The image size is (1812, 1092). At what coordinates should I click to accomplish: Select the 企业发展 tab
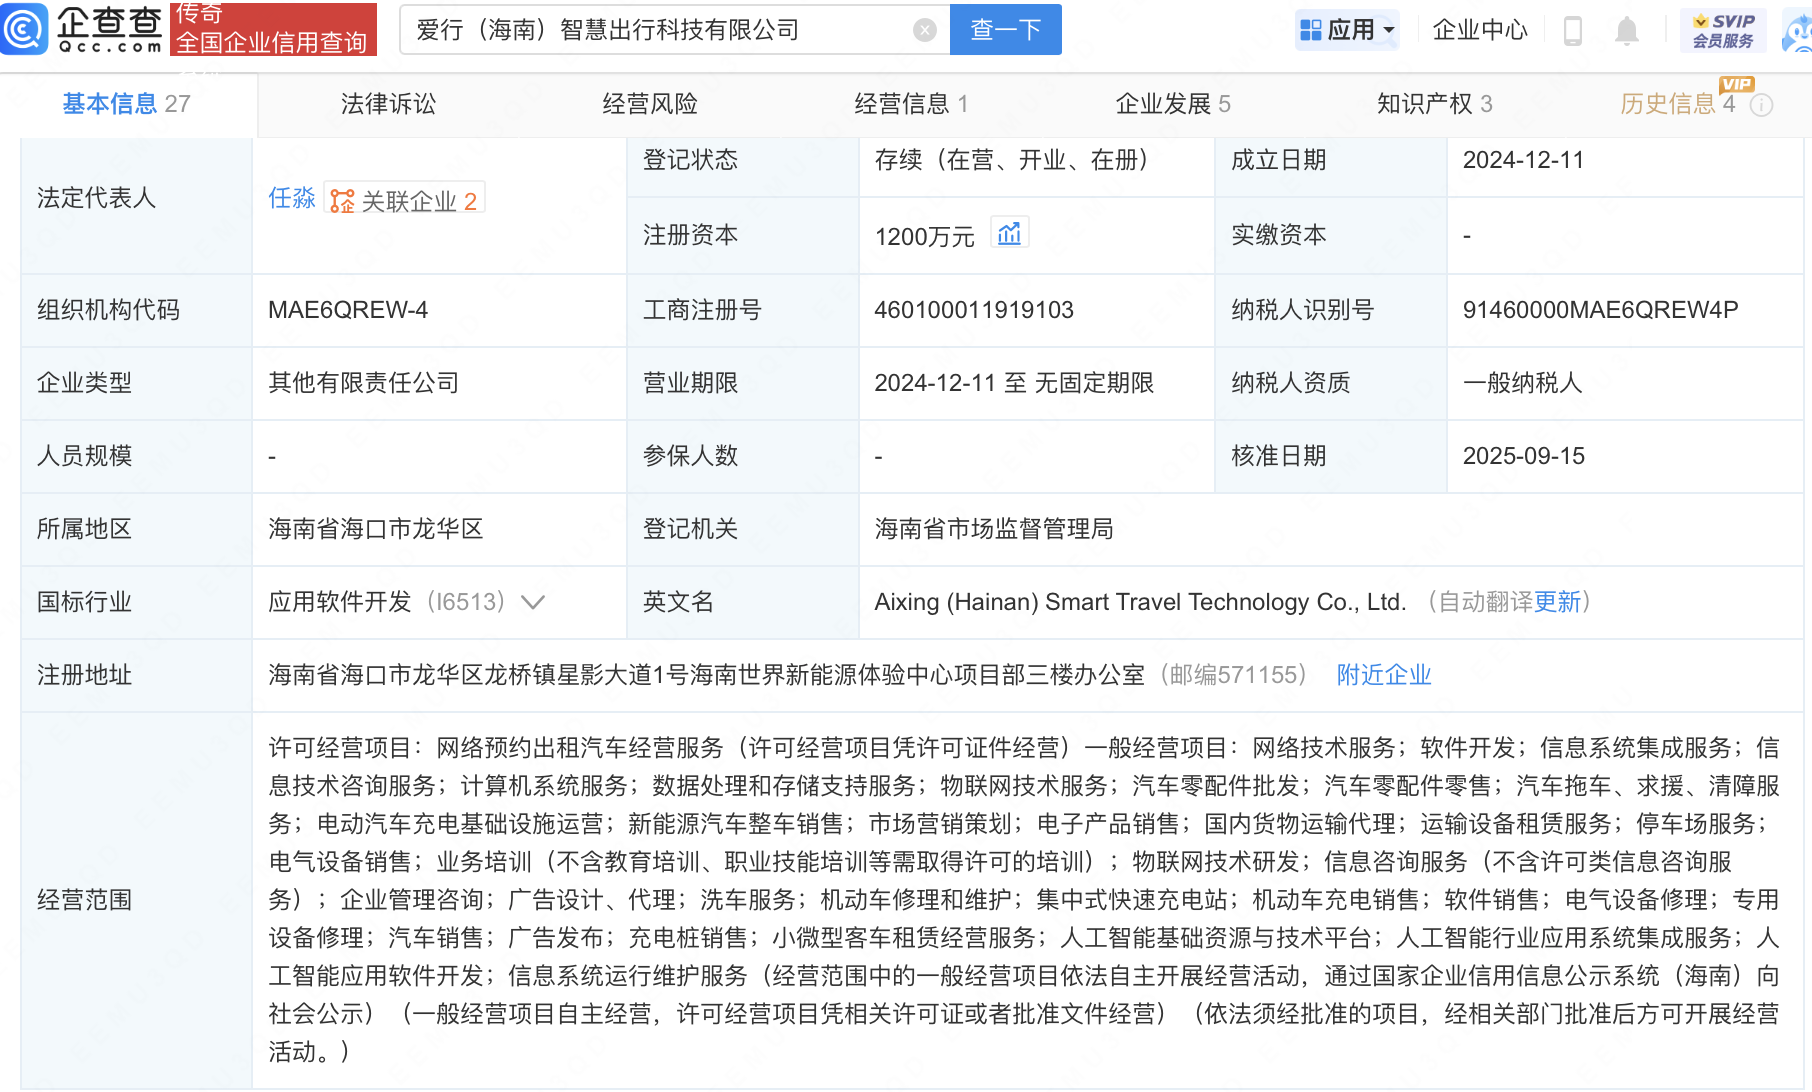[1172, 104]
